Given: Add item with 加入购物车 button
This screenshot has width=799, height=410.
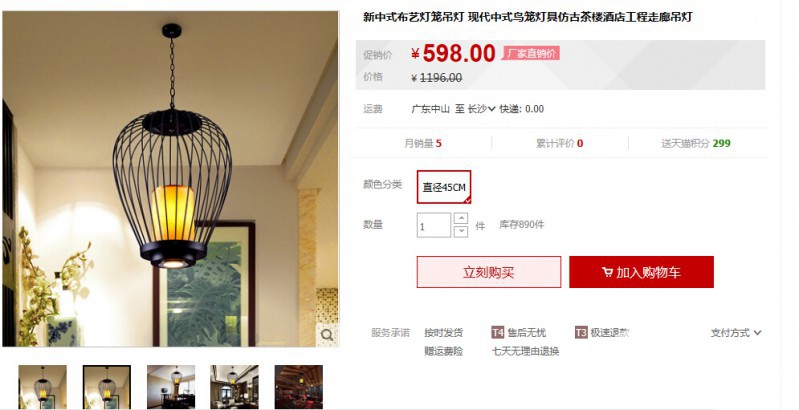Looking at the screenshot, I should (641, 272).
